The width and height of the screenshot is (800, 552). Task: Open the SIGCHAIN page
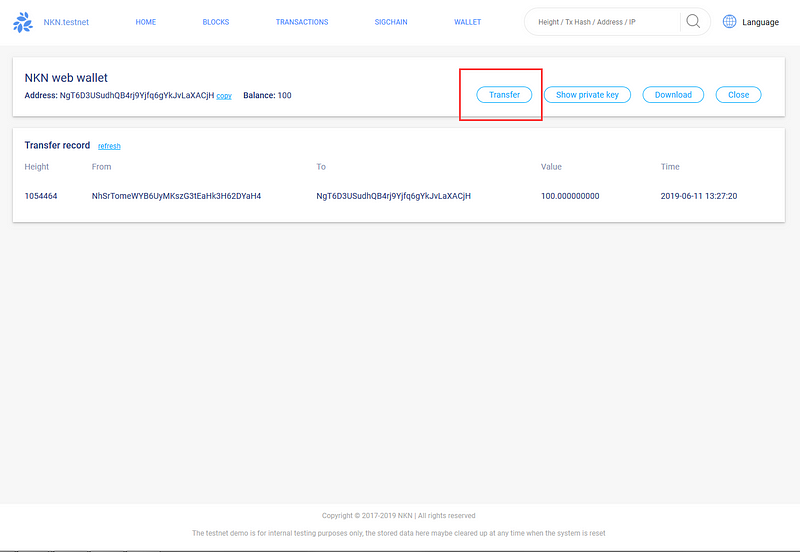(391, 22)
